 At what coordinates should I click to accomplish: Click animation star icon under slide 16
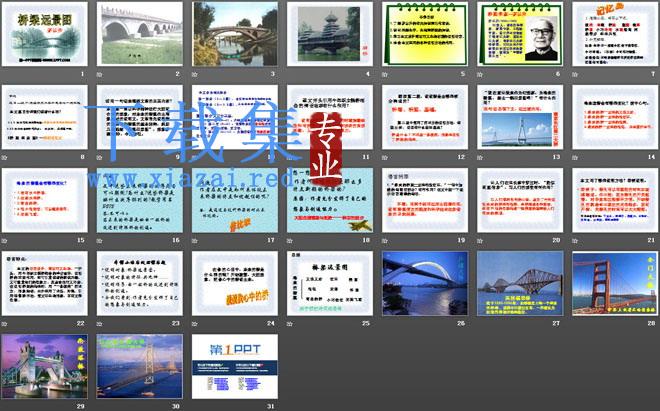[x=99, y=241]
